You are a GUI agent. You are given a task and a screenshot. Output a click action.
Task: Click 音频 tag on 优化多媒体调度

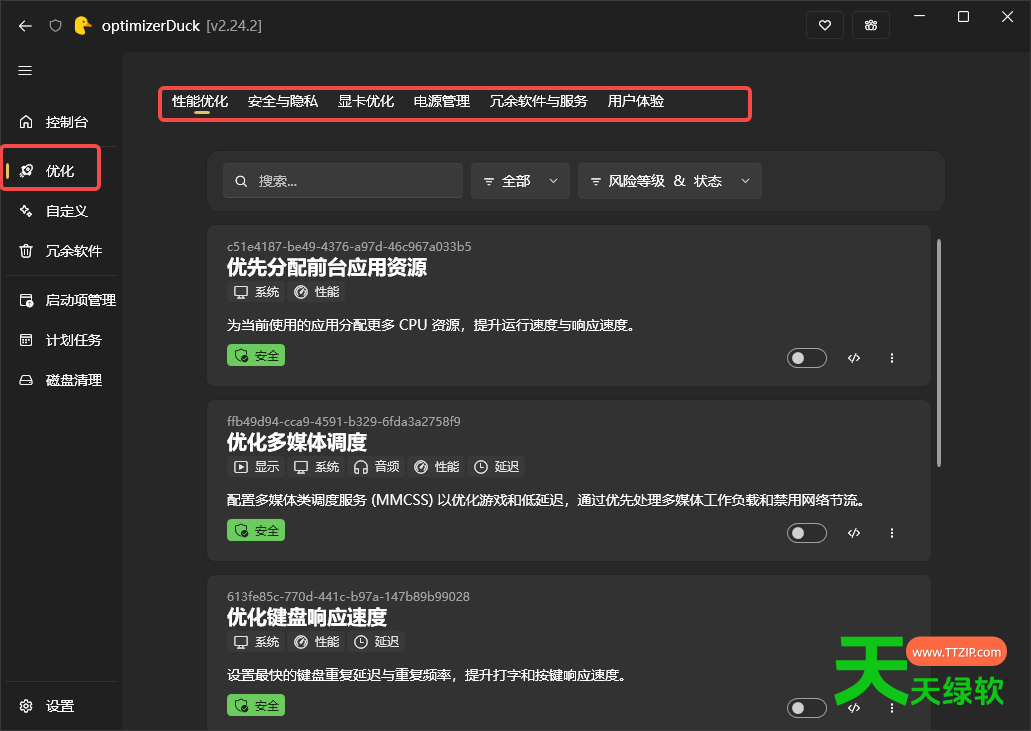(x=377, y=467)
